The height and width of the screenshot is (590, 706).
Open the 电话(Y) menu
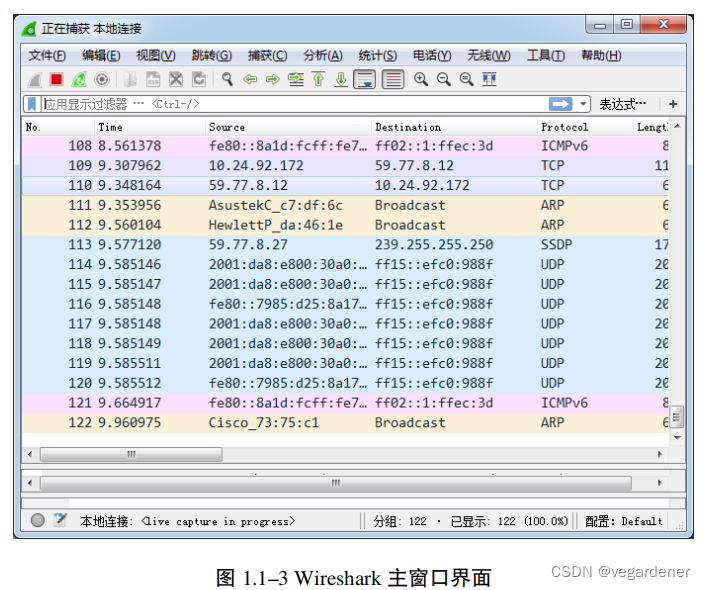(432, 55)
